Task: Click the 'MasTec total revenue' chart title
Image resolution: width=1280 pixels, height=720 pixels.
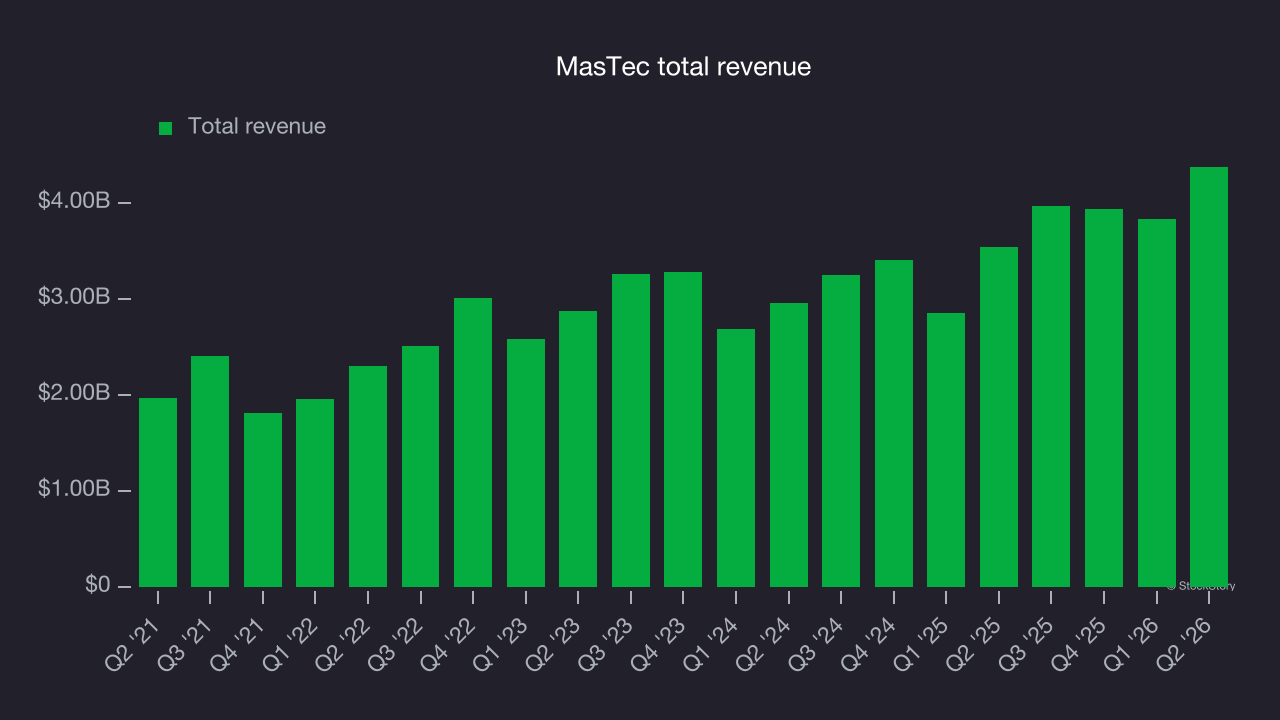Action: pos(683,67)
